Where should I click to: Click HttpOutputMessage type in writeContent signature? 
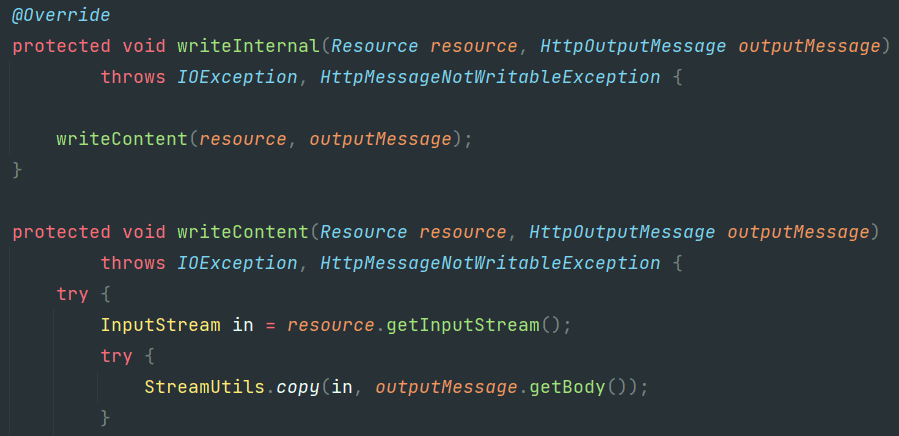point(622,232)
